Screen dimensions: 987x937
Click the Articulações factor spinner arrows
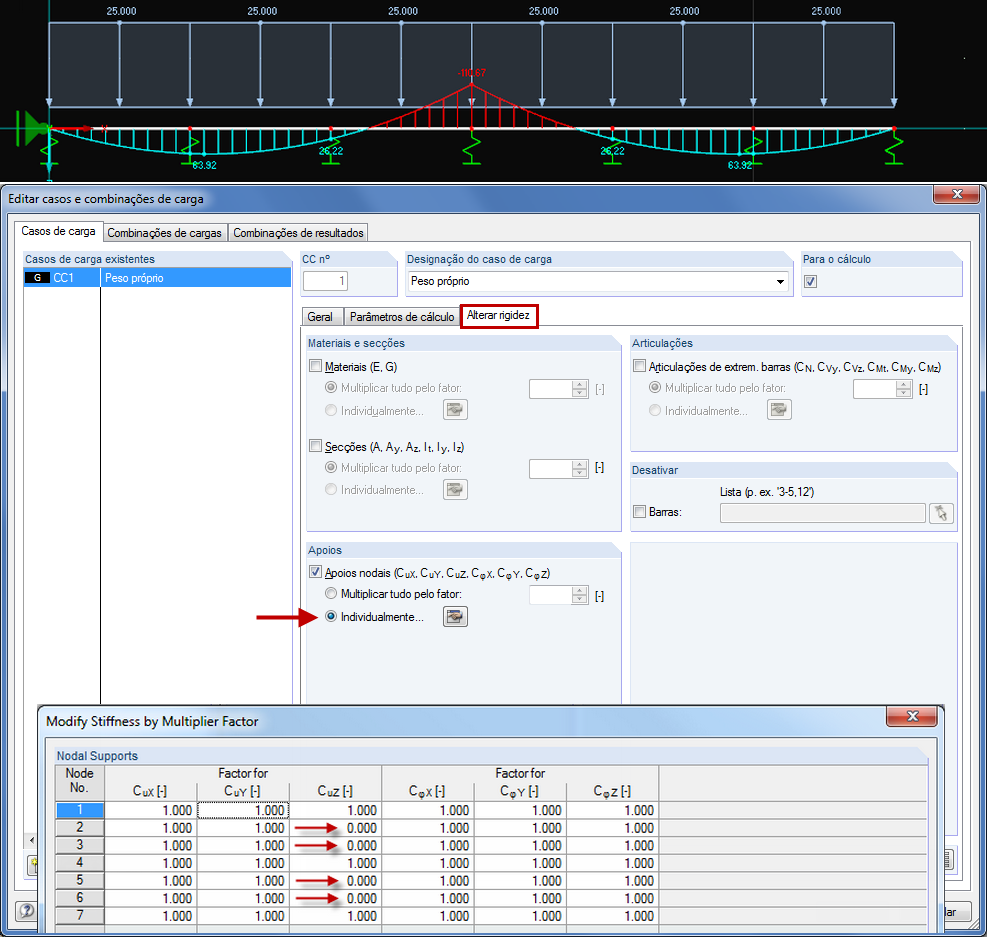point(903,389)
